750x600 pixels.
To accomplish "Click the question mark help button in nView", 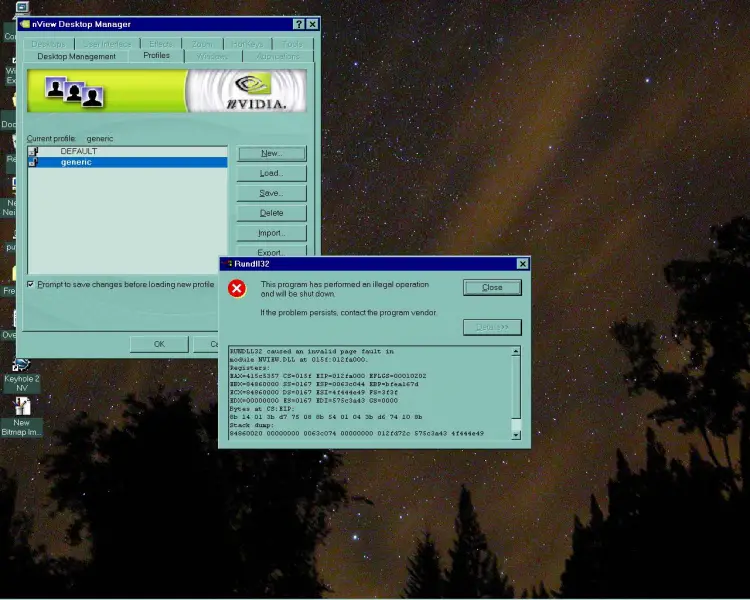I will [298, 24].
